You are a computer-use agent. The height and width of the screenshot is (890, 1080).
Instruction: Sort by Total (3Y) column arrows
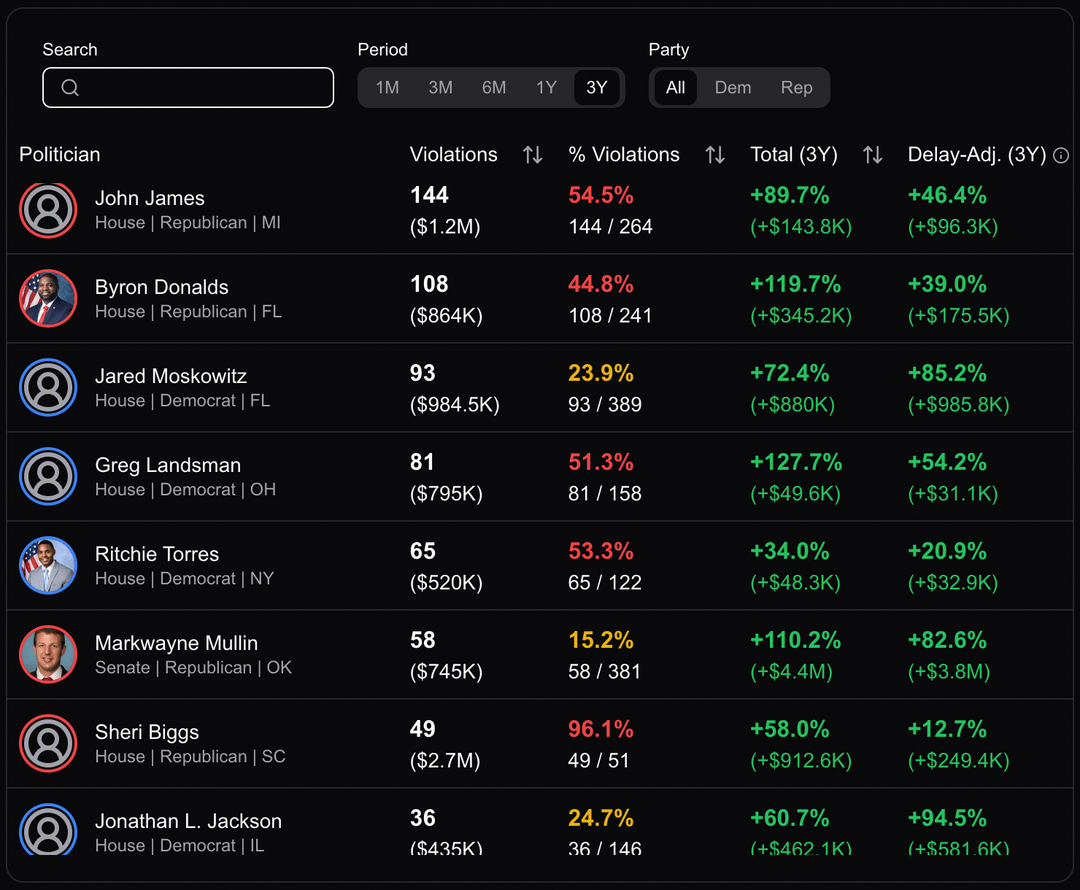[x=873, y=155]
